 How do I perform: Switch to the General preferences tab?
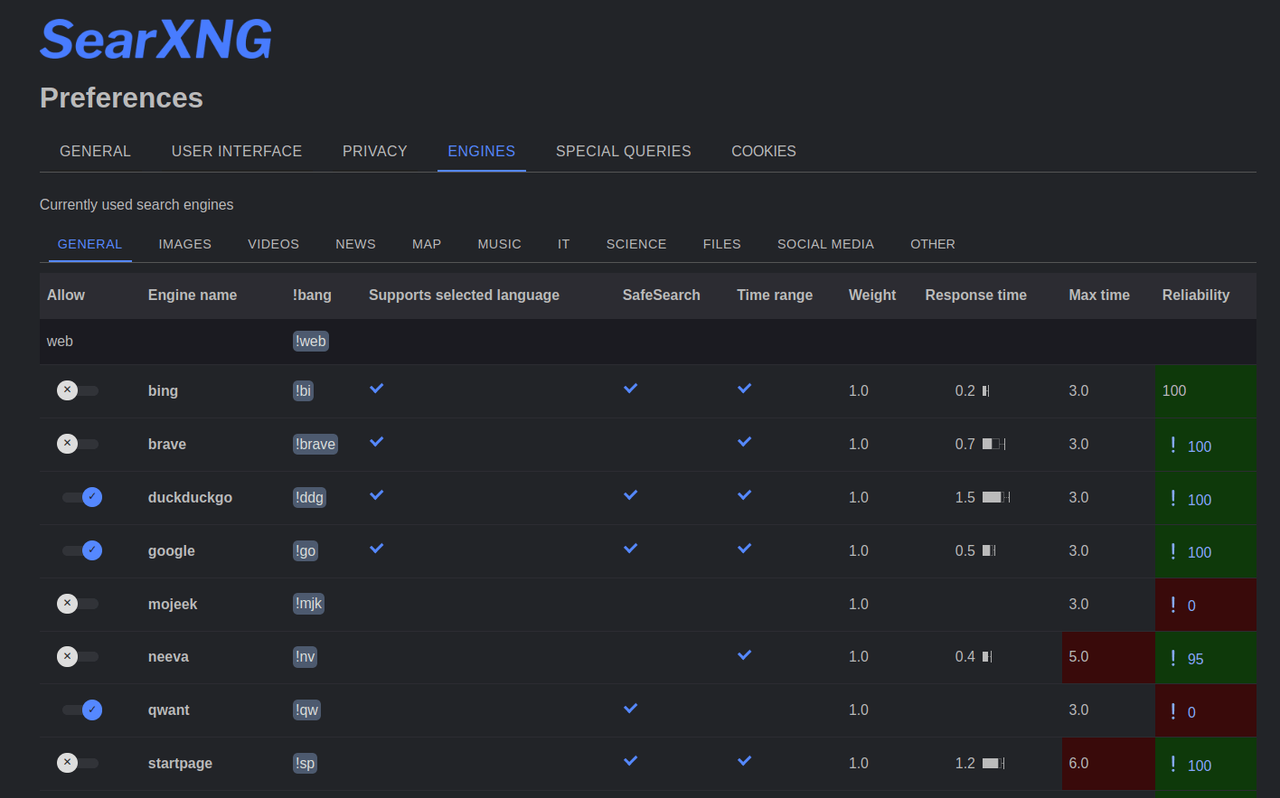[x=95, y=151]
